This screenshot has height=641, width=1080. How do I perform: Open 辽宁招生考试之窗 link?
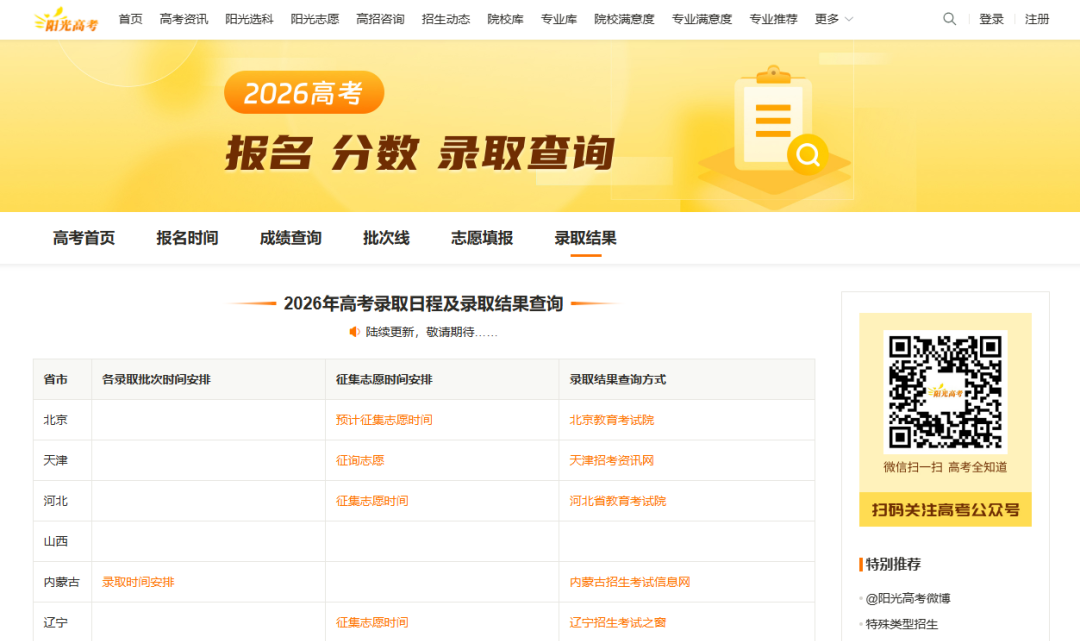coord(618,622)
